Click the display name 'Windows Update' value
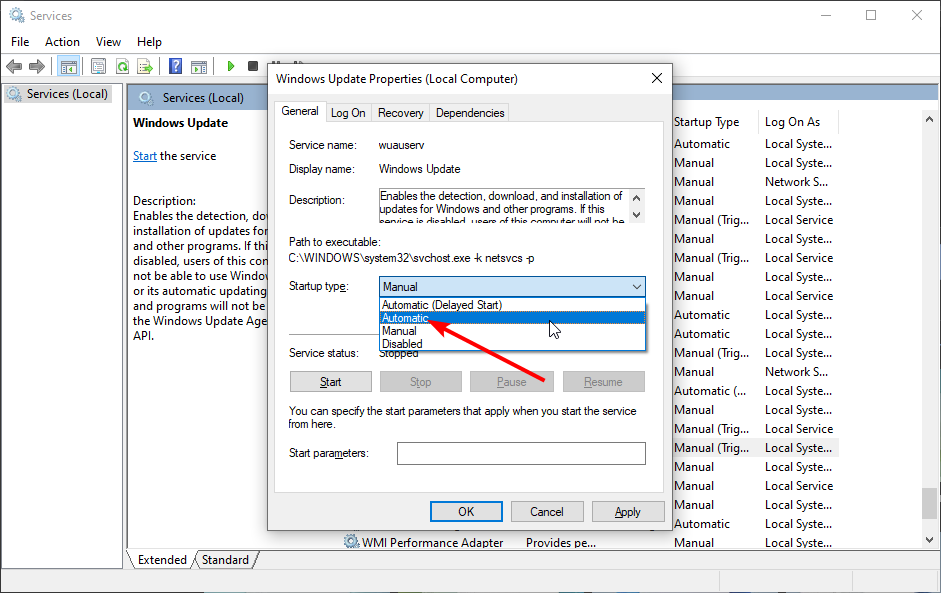The height and width of the screenshot is (593, 941). pyautogui.click(x=419, y=169)
